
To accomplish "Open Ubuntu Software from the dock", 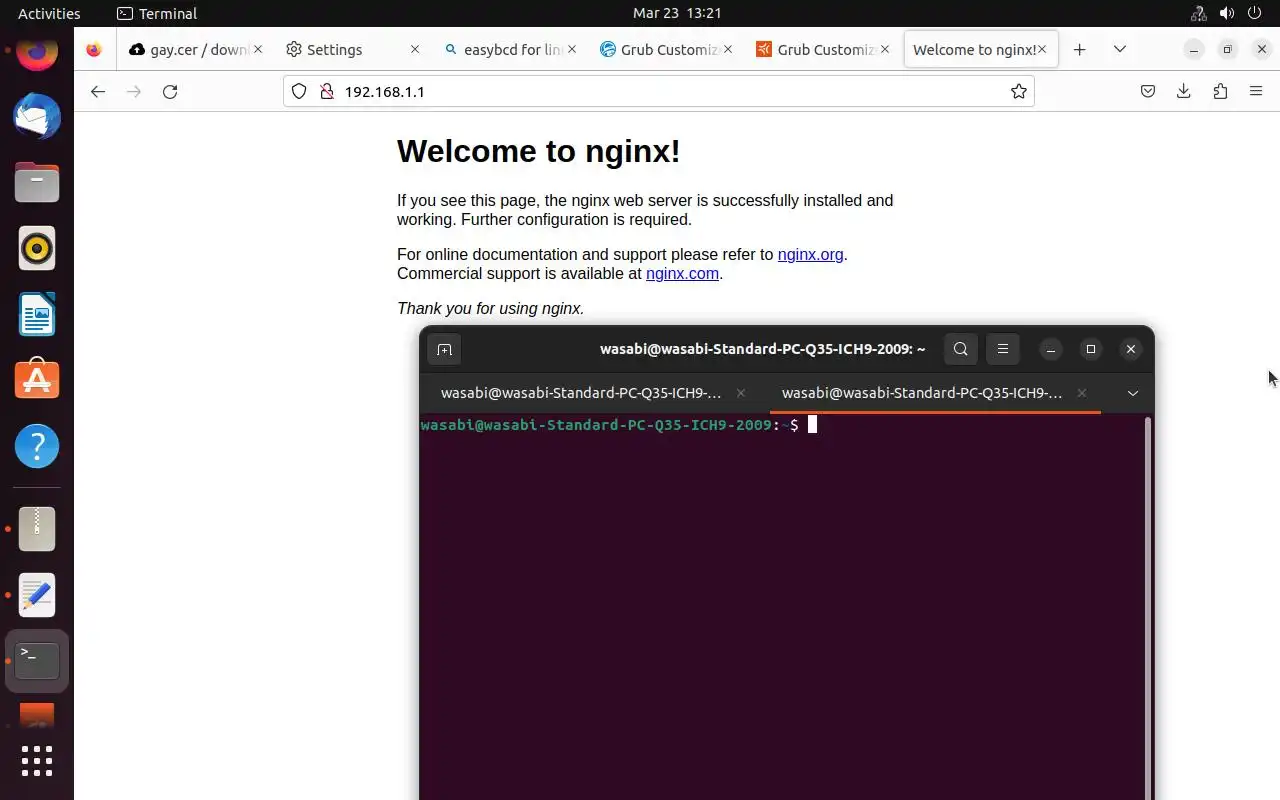I will click(37, 380).
